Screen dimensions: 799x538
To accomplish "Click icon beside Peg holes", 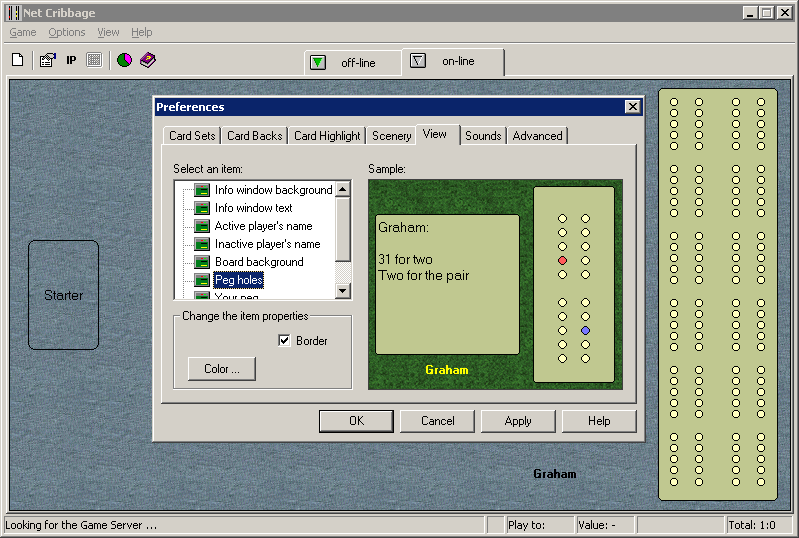I will [x=202, y=280].
